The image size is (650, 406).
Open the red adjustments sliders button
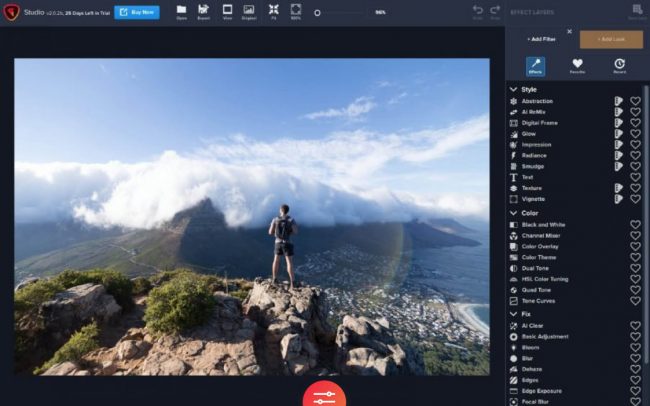324,395
